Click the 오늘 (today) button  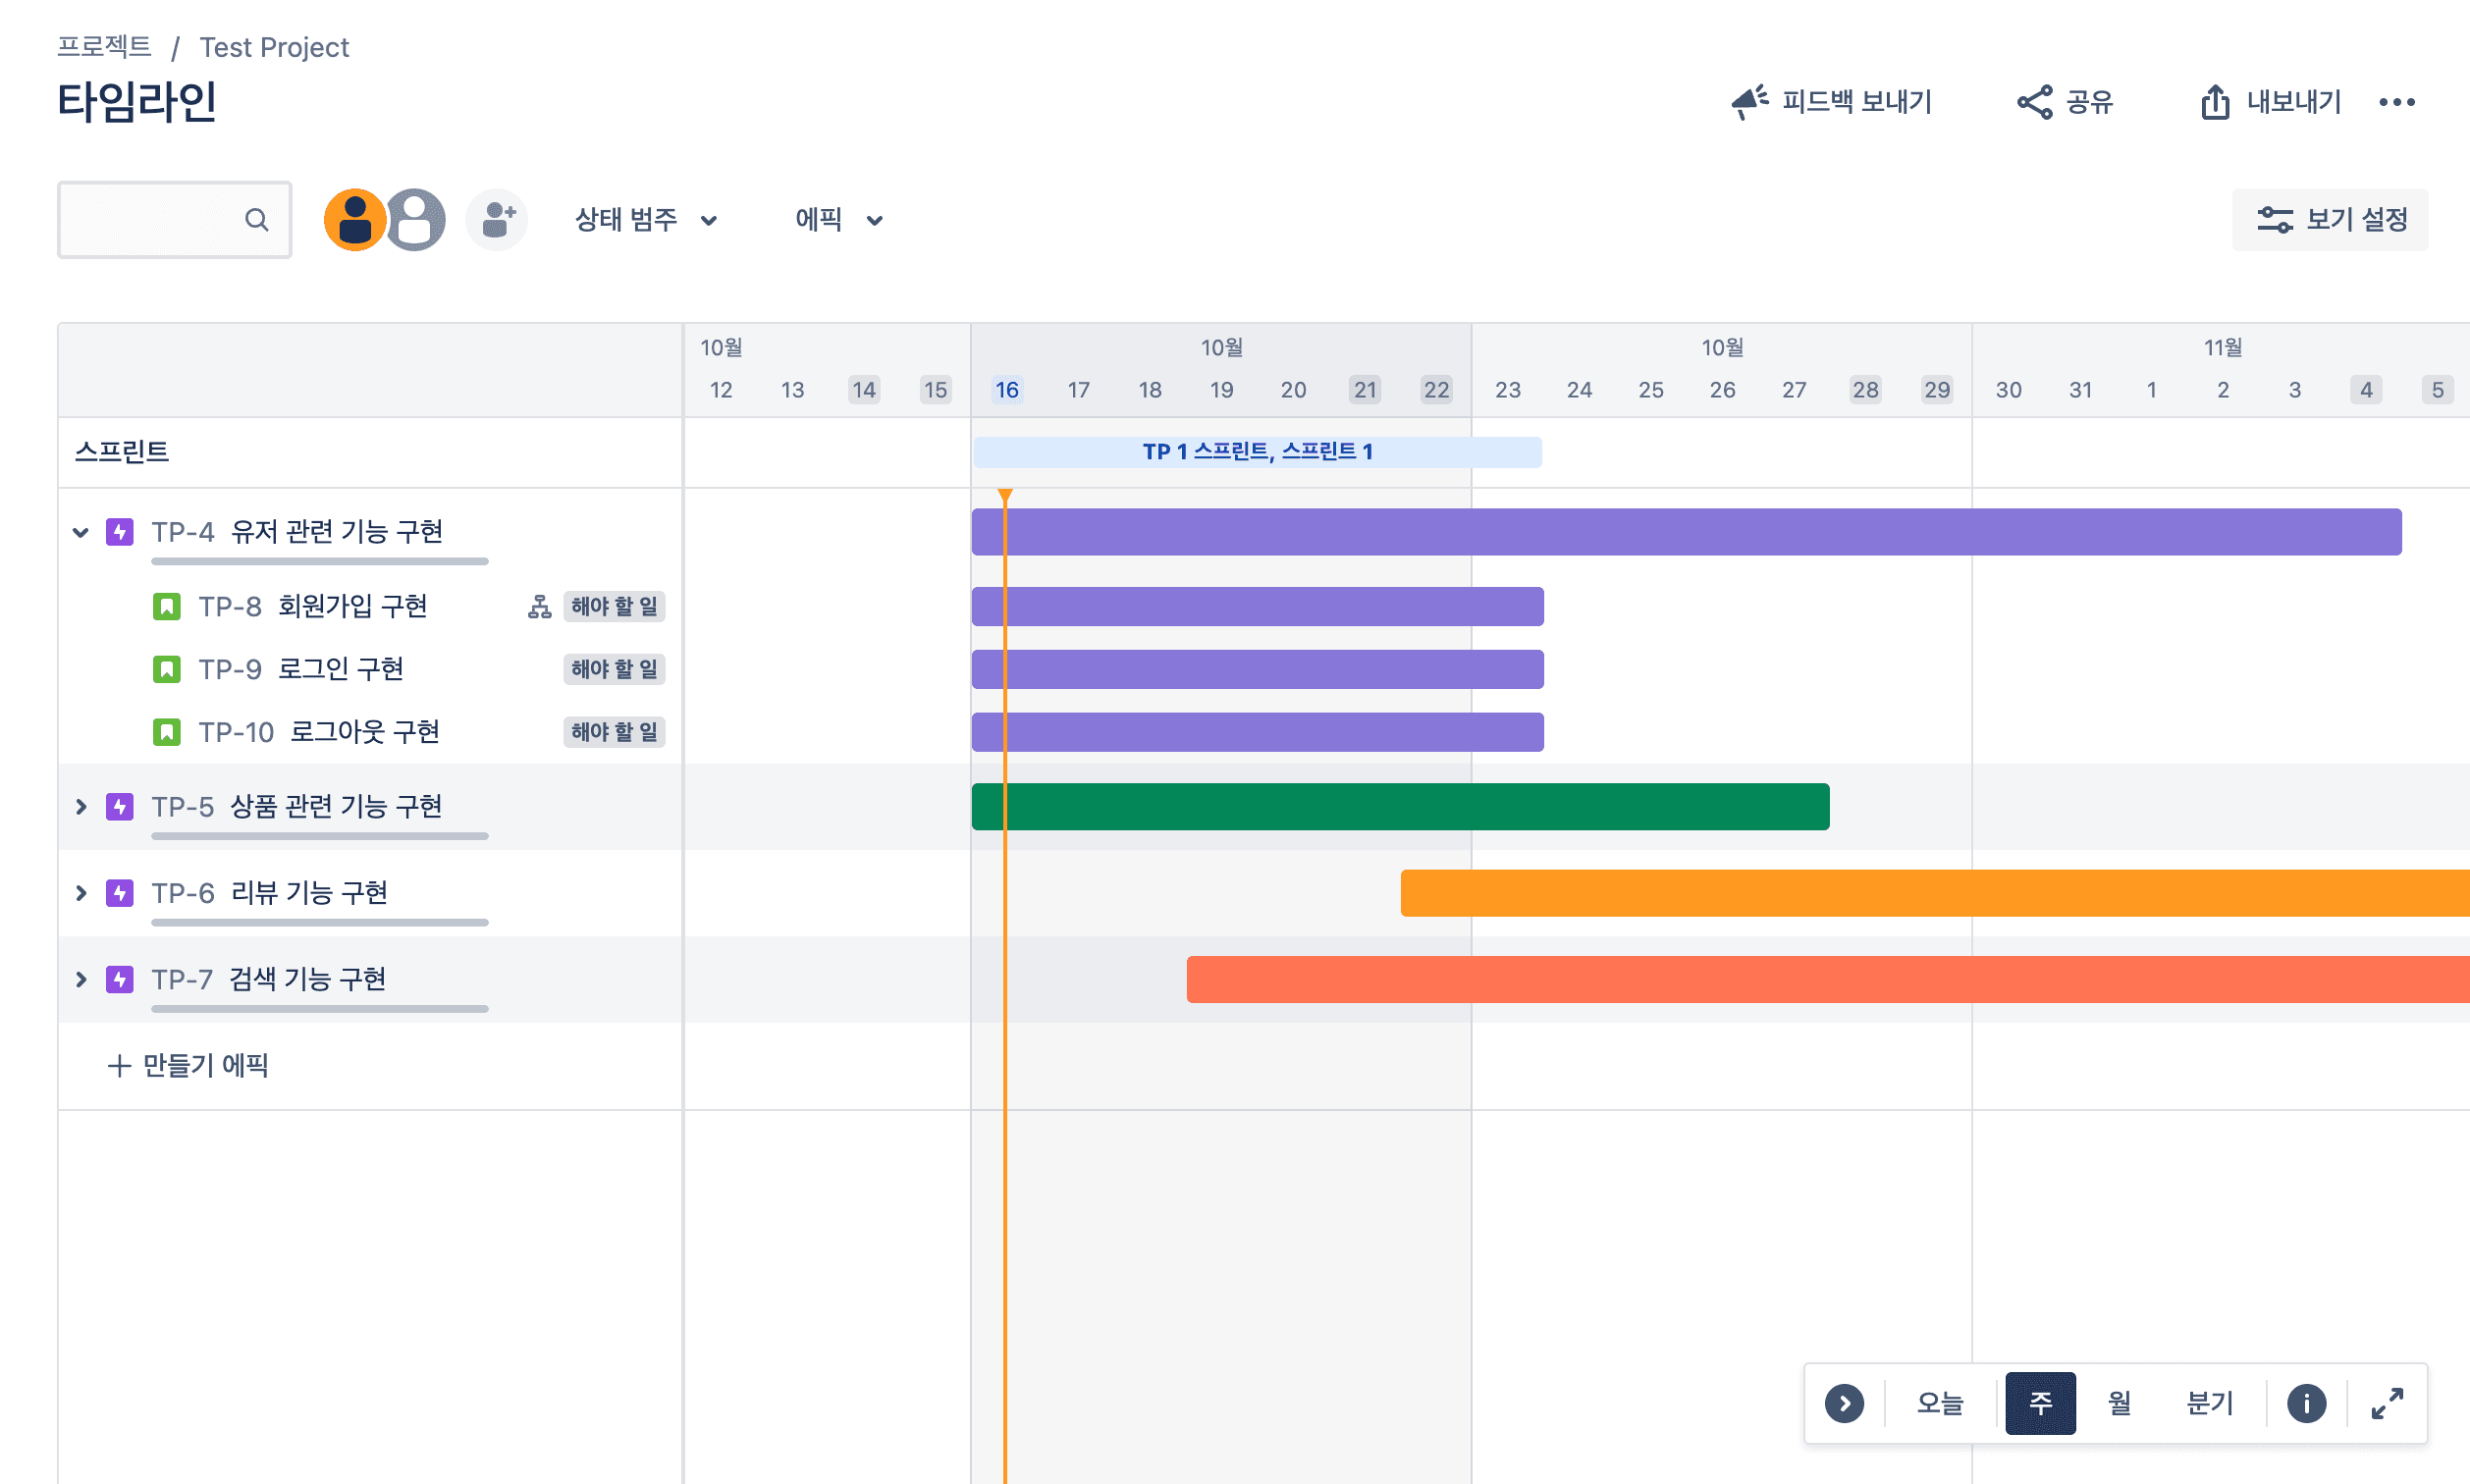pos(1939,1403)
